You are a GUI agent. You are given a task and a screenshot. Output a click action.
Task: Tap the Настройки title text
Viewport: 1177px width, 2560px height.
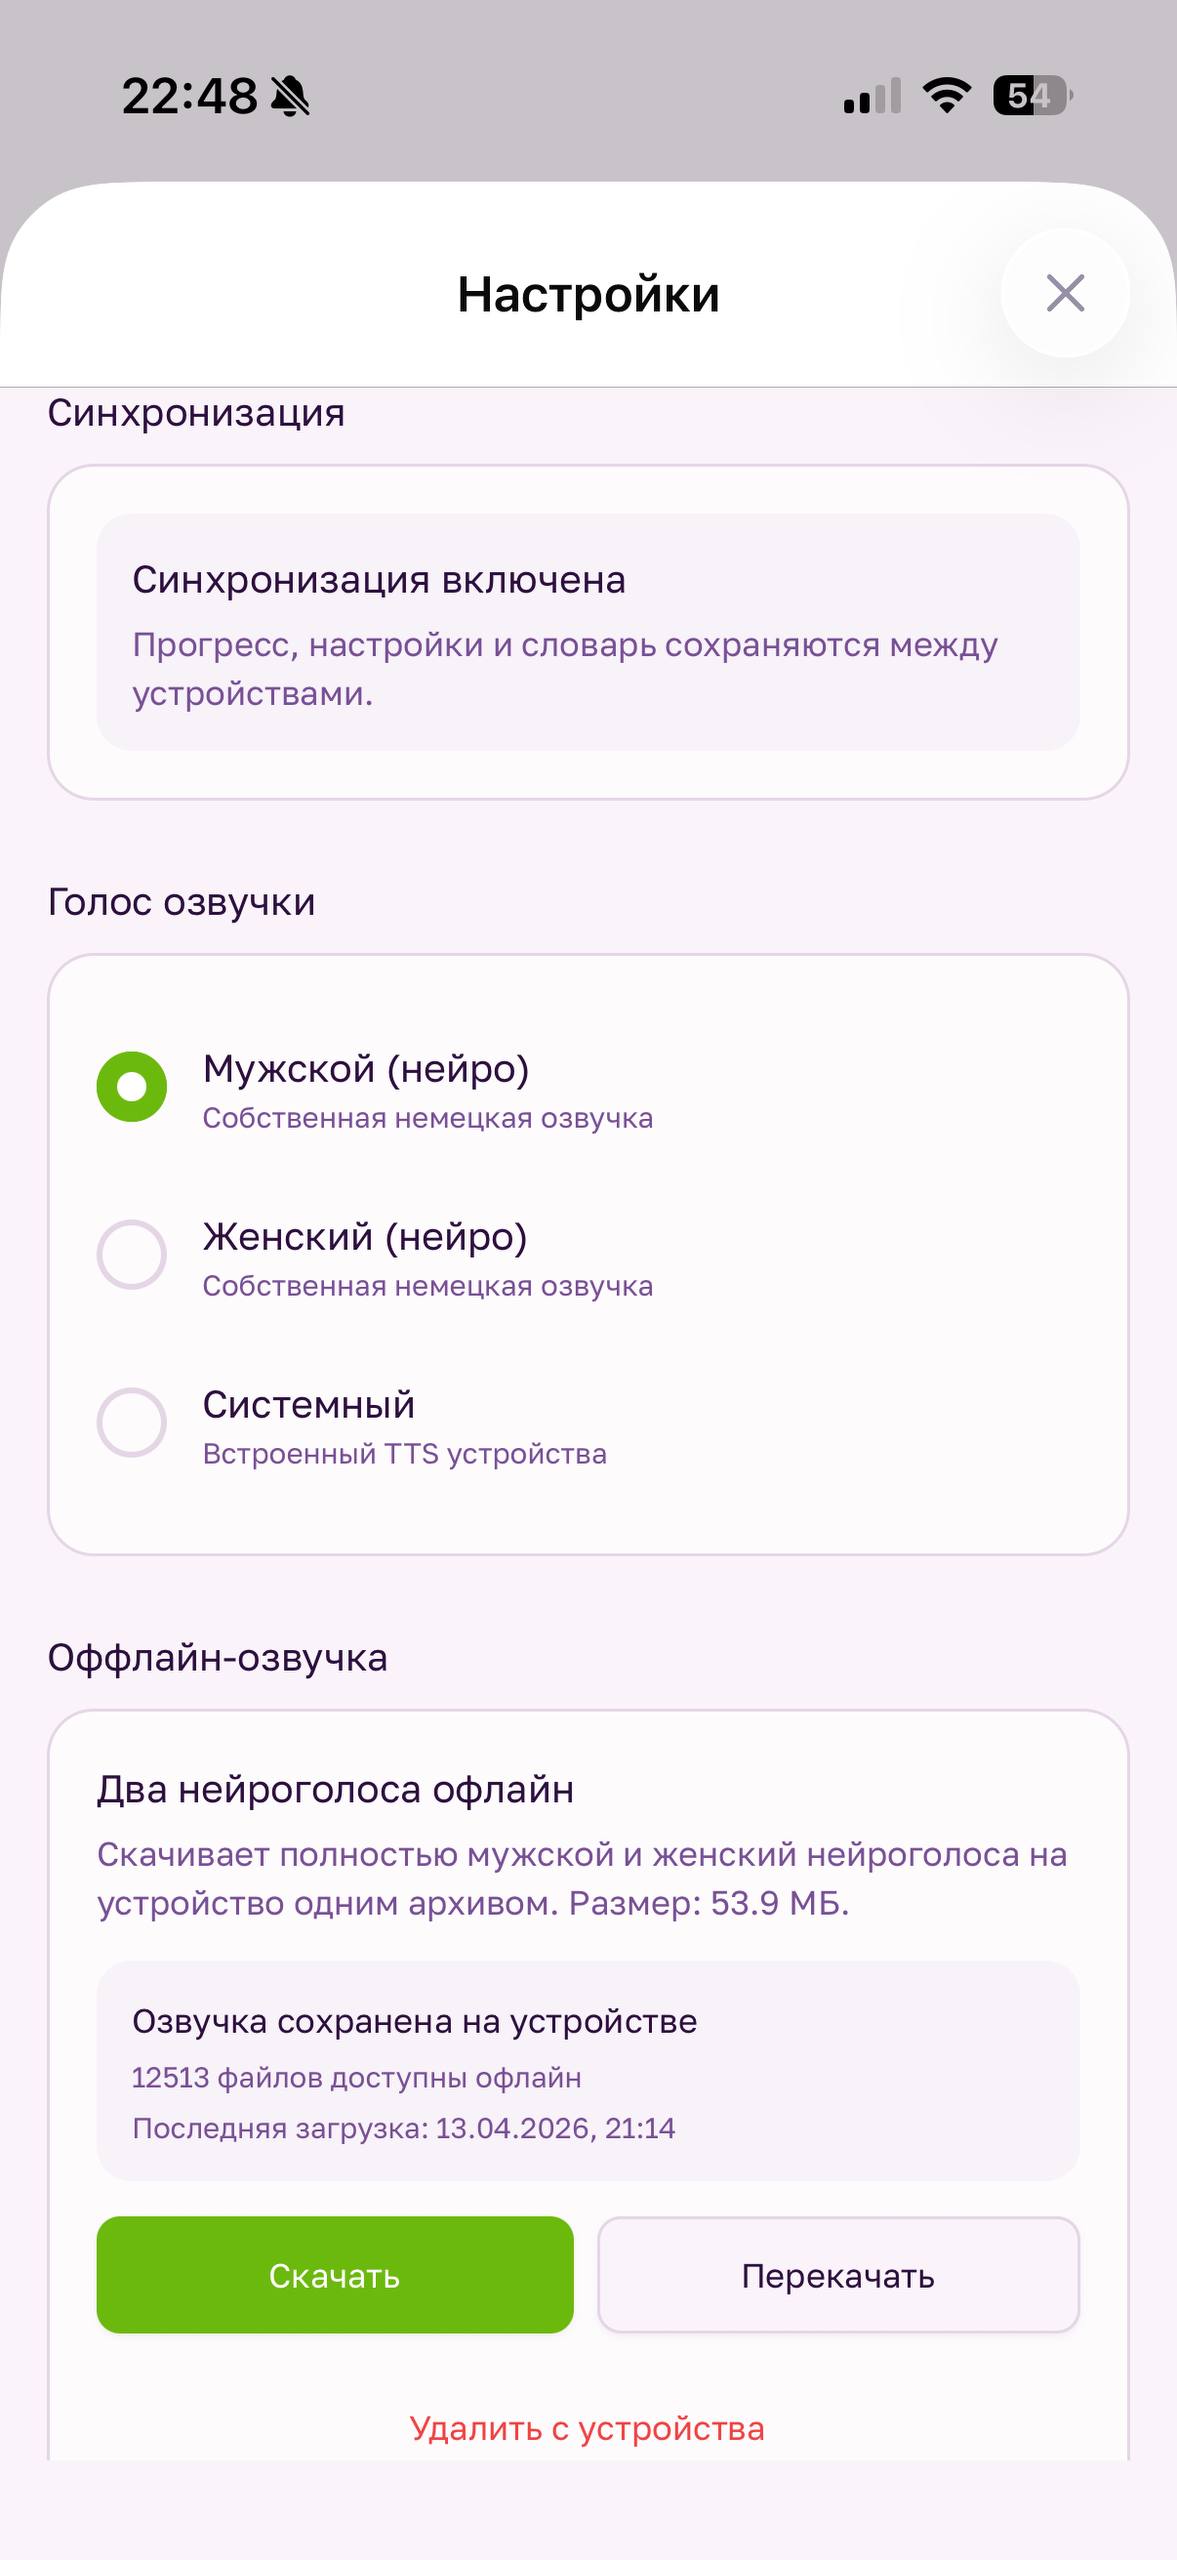click(x=588, y=295)
